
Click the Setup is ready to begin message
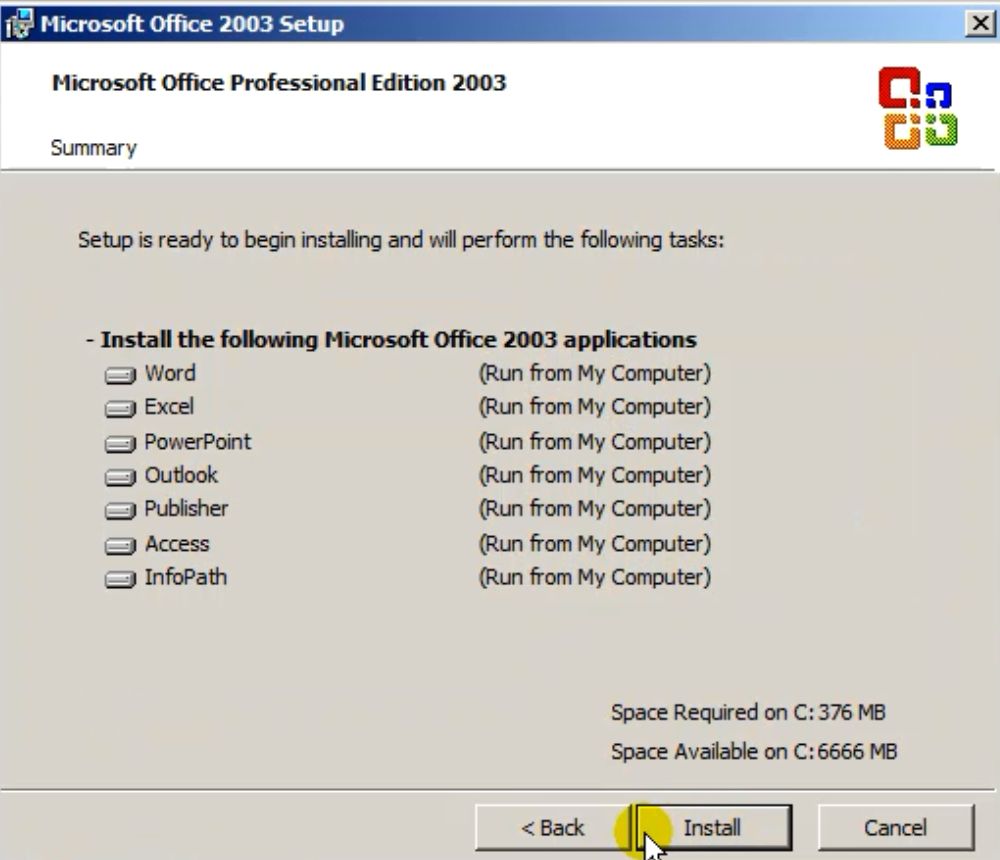[401, 241]
